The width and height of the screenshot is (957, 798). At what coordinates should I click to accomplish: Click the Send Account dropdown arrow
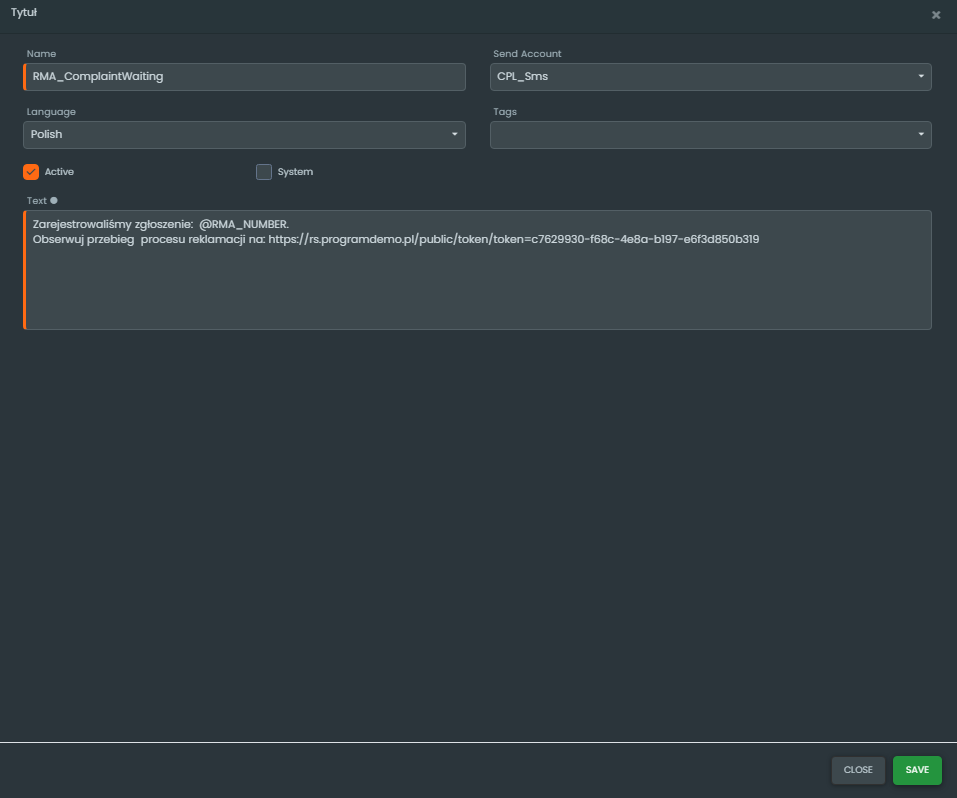pos(920,77)
